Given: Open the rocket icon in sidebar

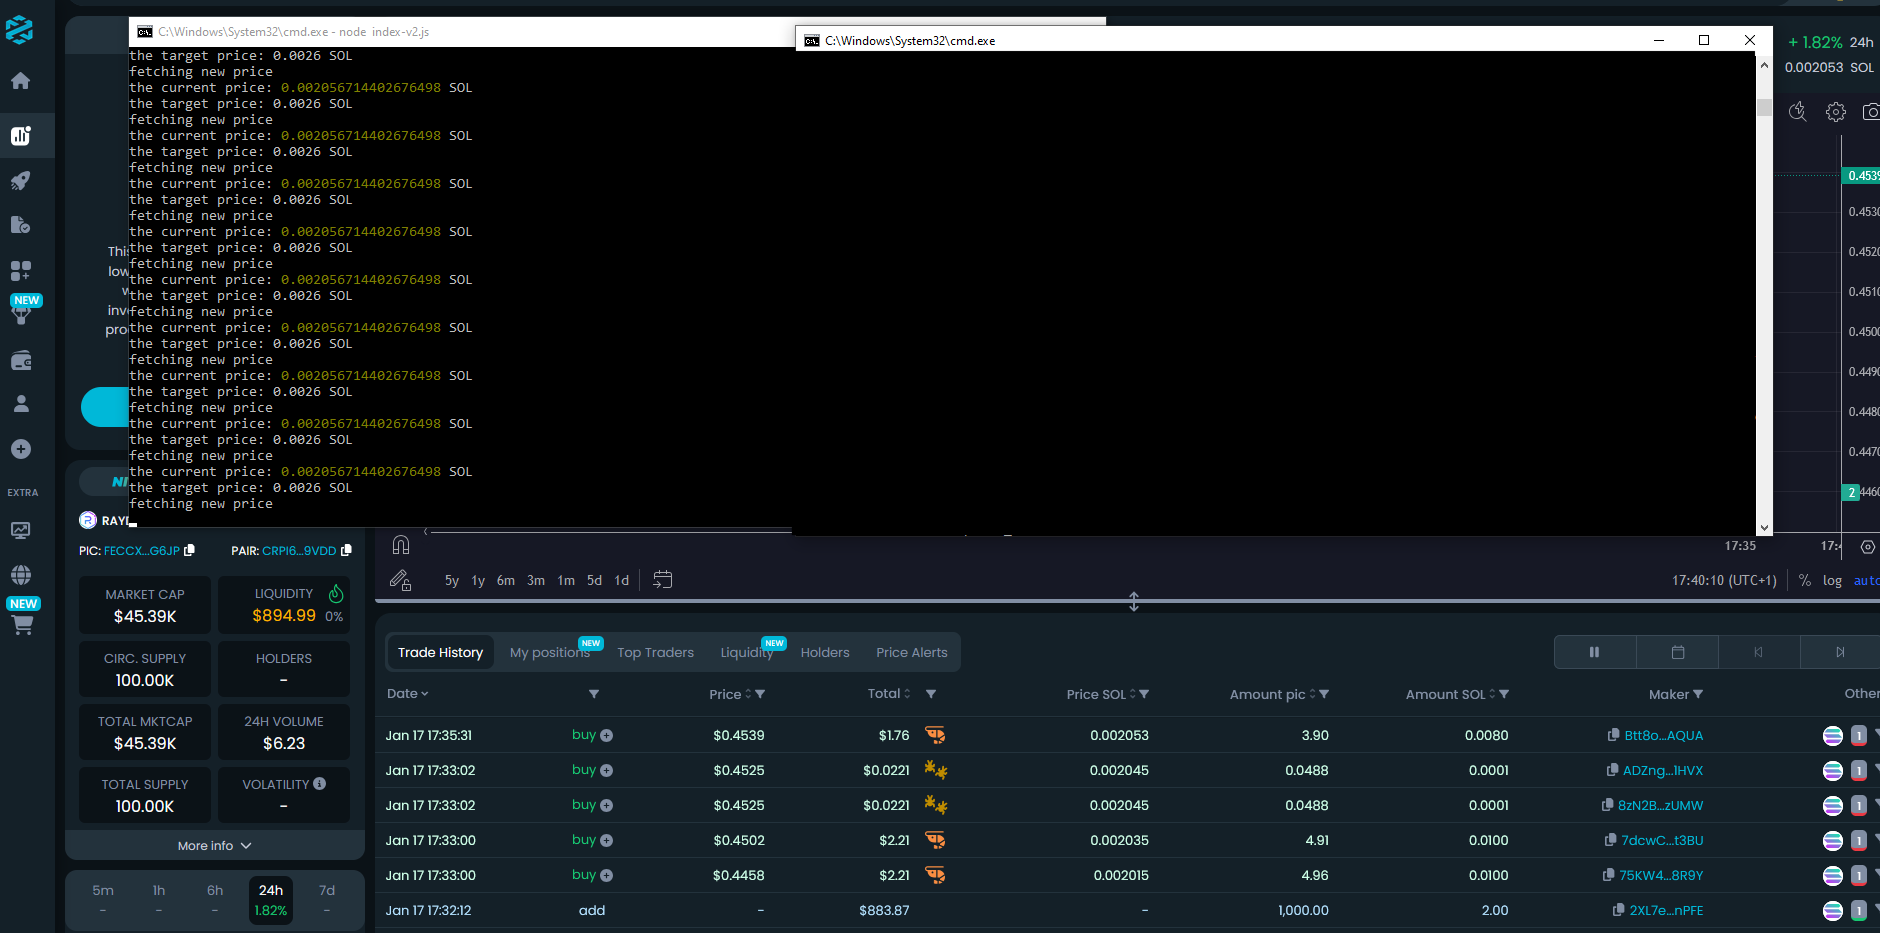Looking at the screenshot, I should (x=20, y=180).
